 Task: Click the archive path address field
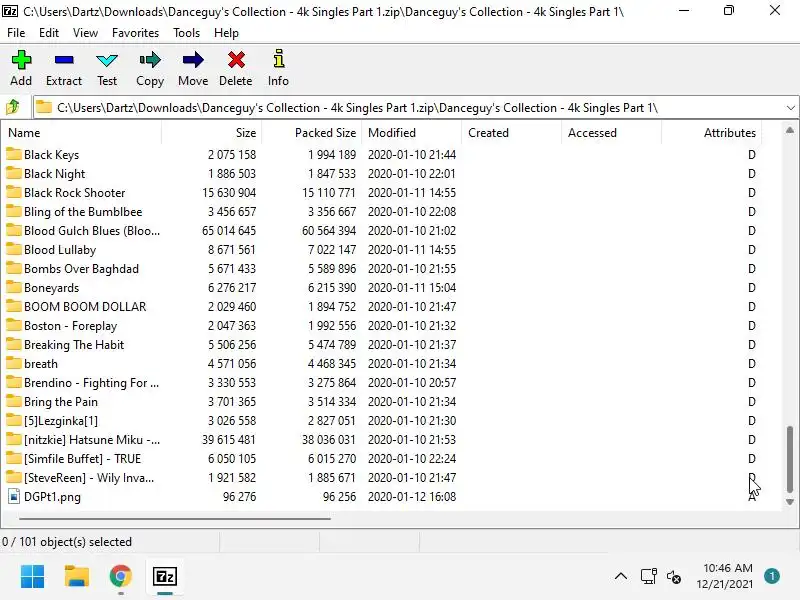click(416, 108)
